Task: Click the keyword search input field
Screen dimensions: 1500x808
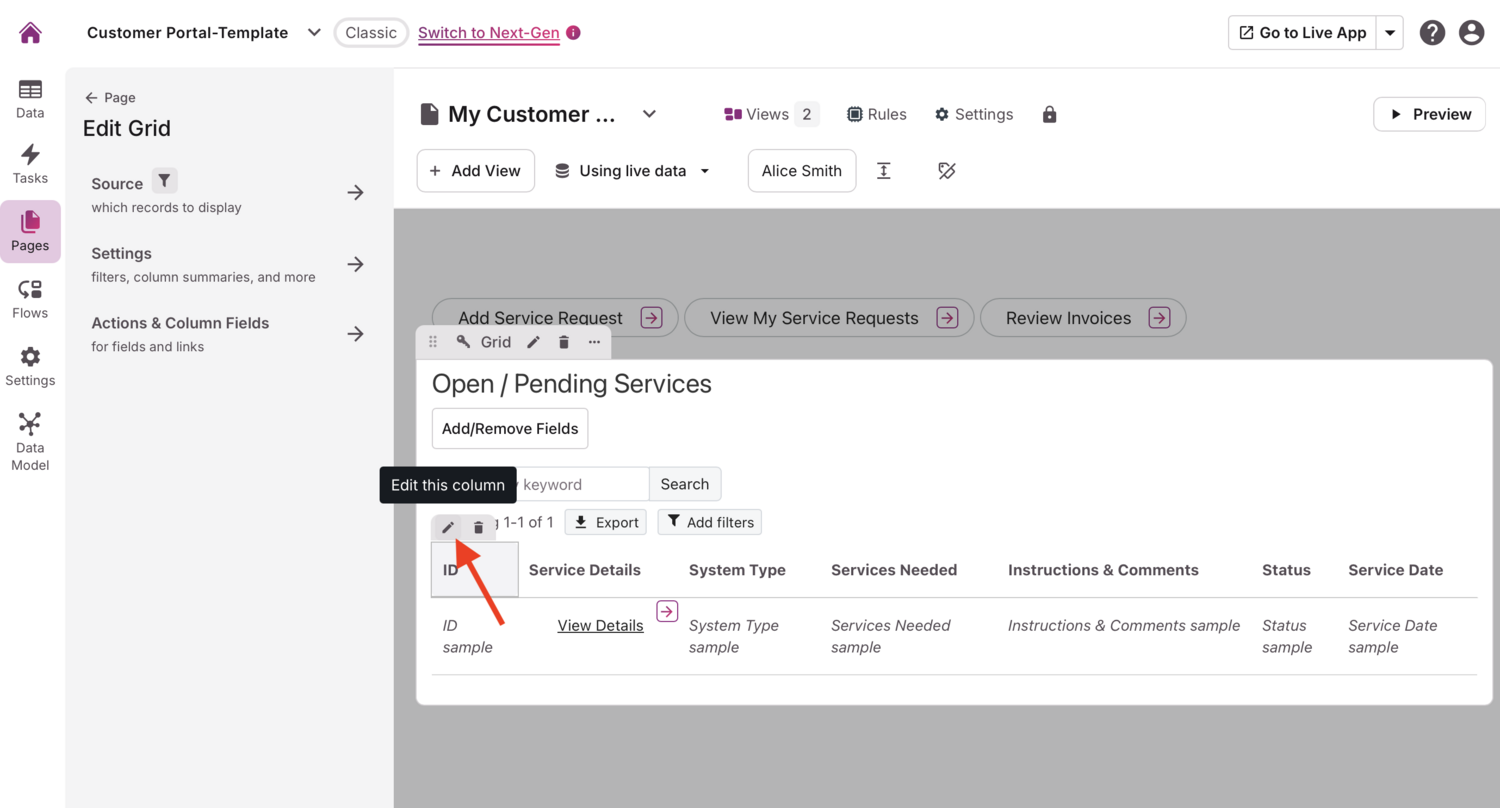Action: click(580, 485)
